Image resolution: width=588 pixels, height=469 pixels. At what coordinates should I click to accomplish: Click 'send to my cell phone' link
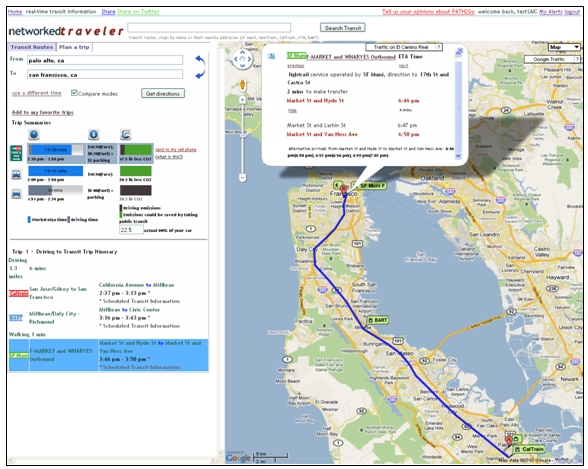click(x=176, y=150)
